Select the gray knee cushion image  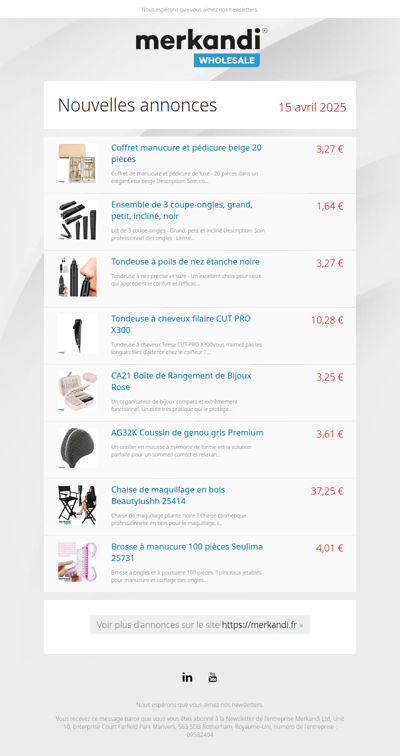tap(78, 448)
